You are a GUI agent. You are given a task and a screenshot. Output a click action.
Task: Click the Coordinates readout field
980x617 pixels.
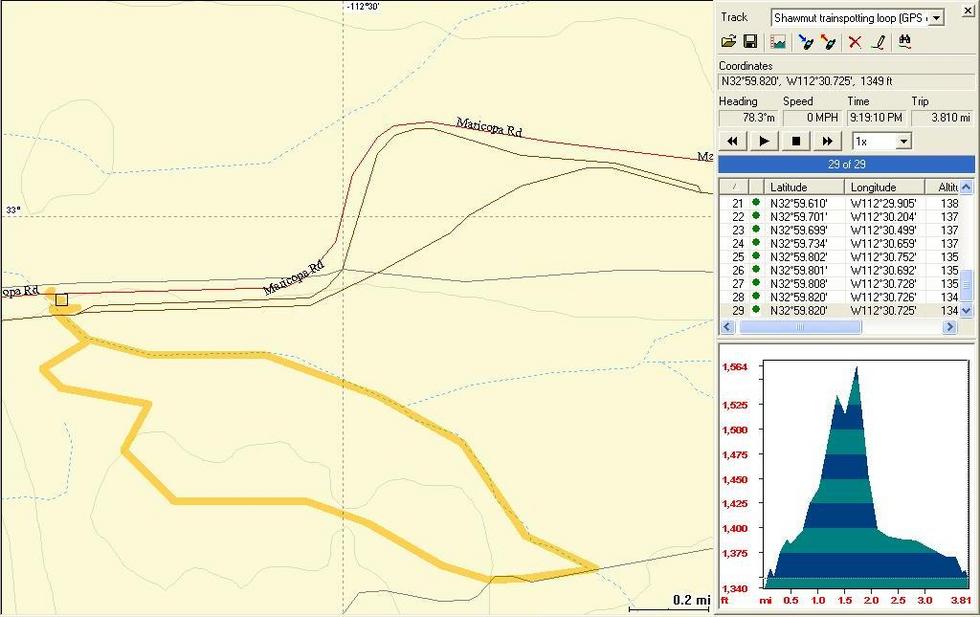[846, 81]
